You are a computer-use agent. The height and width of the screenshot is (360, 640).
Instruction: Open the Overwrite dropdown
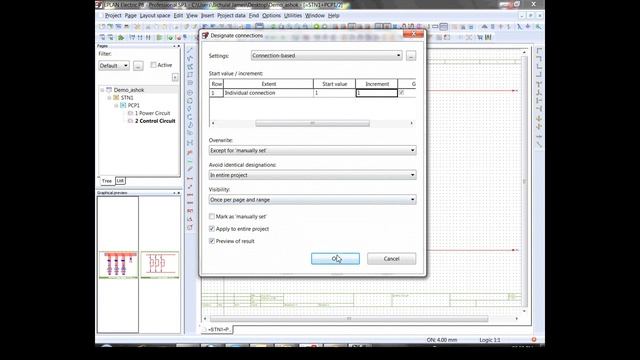click(313, 150)
